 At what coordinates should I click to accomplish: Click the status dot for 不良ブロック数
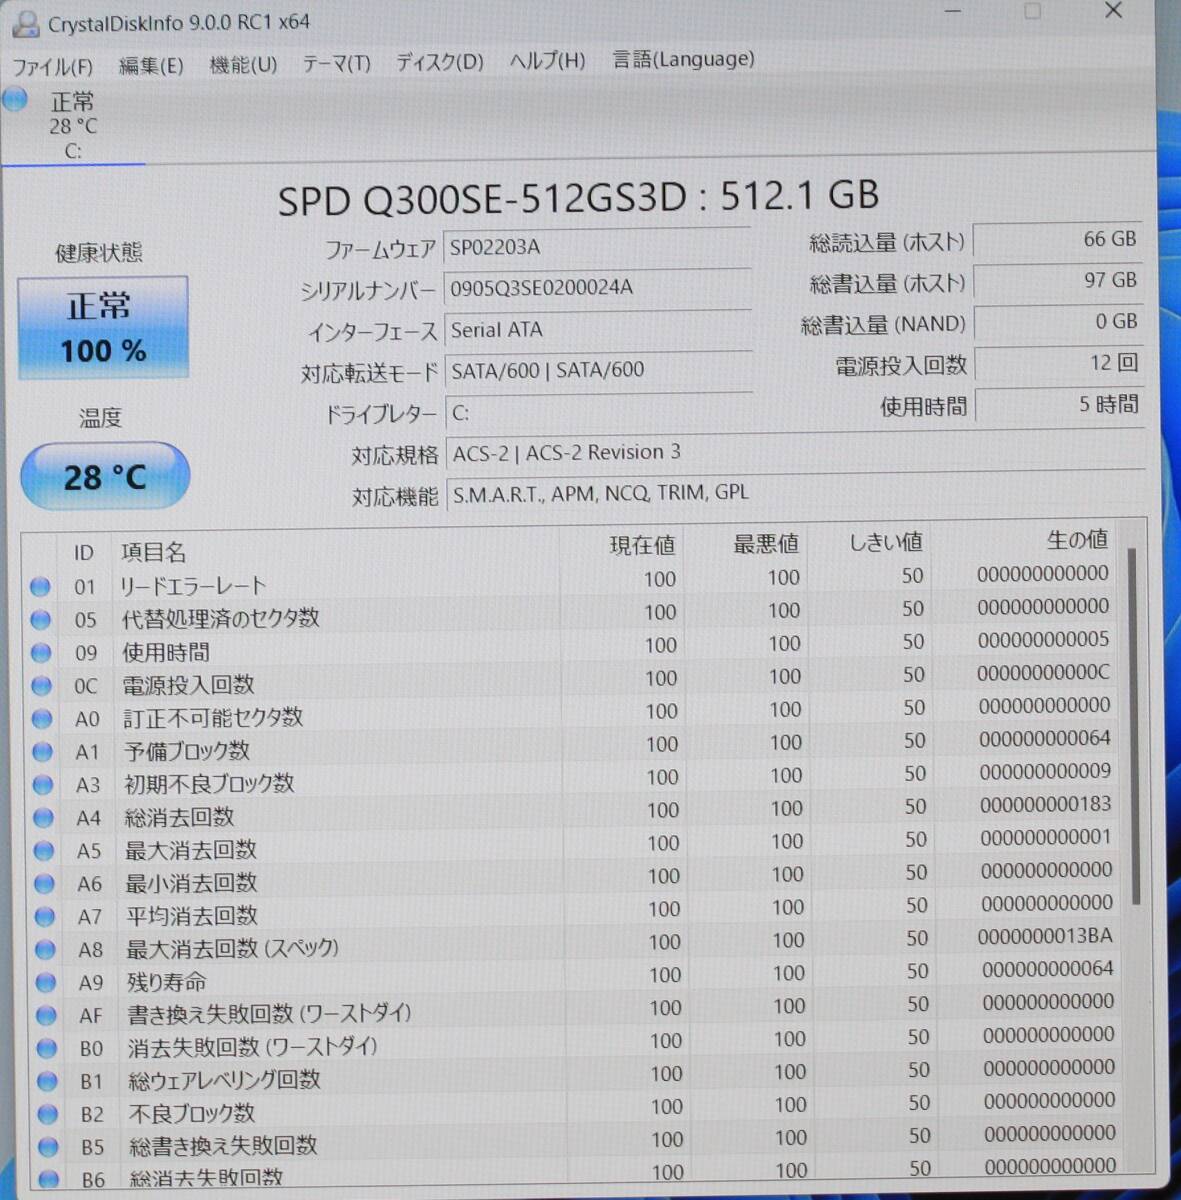click(x=45, y=1114)
